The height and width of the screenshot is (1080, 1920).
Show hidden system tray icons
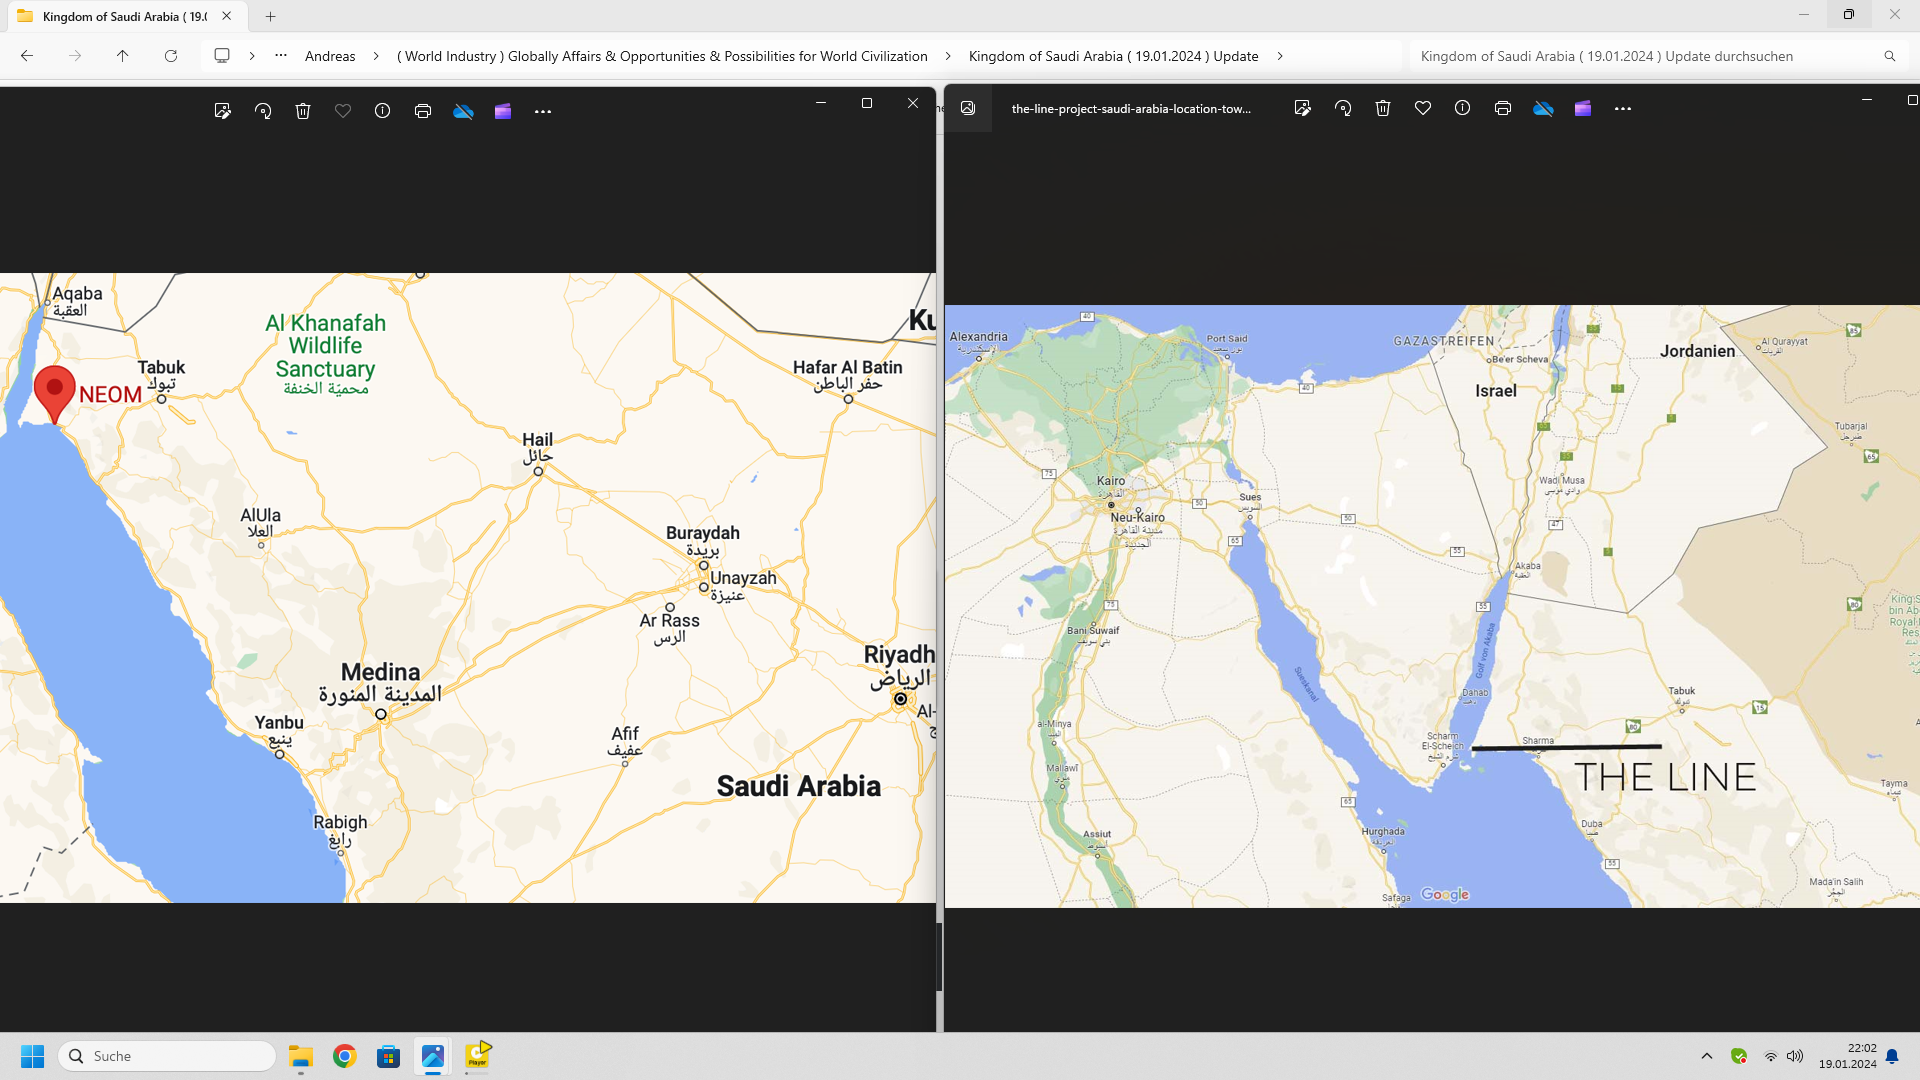point(1707,1056)
